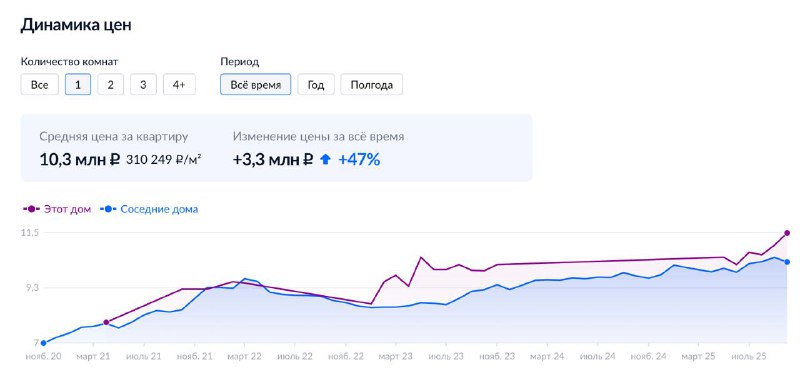Choose the 3-room filter button
Screen dimensions: 800x382
tap(143, 85)
